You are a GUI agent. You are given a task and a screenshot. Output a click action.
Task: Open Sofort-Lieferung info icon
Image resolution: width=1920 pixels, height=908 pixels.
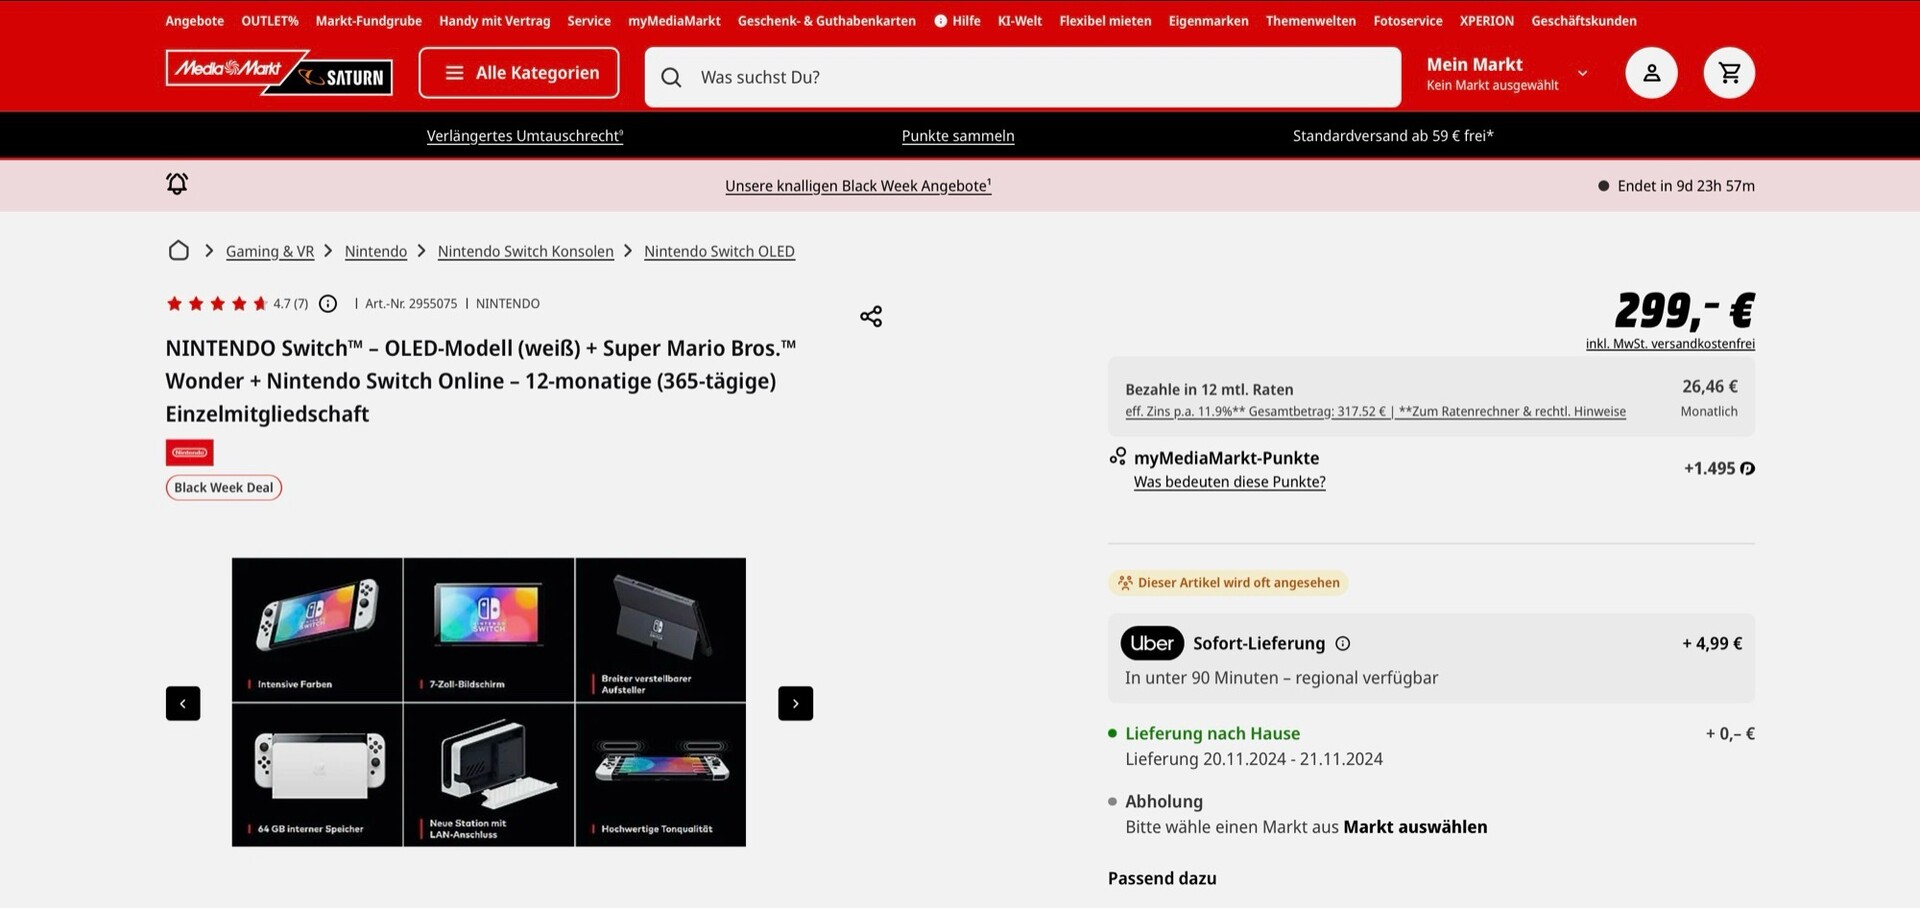click(1343, 644)
